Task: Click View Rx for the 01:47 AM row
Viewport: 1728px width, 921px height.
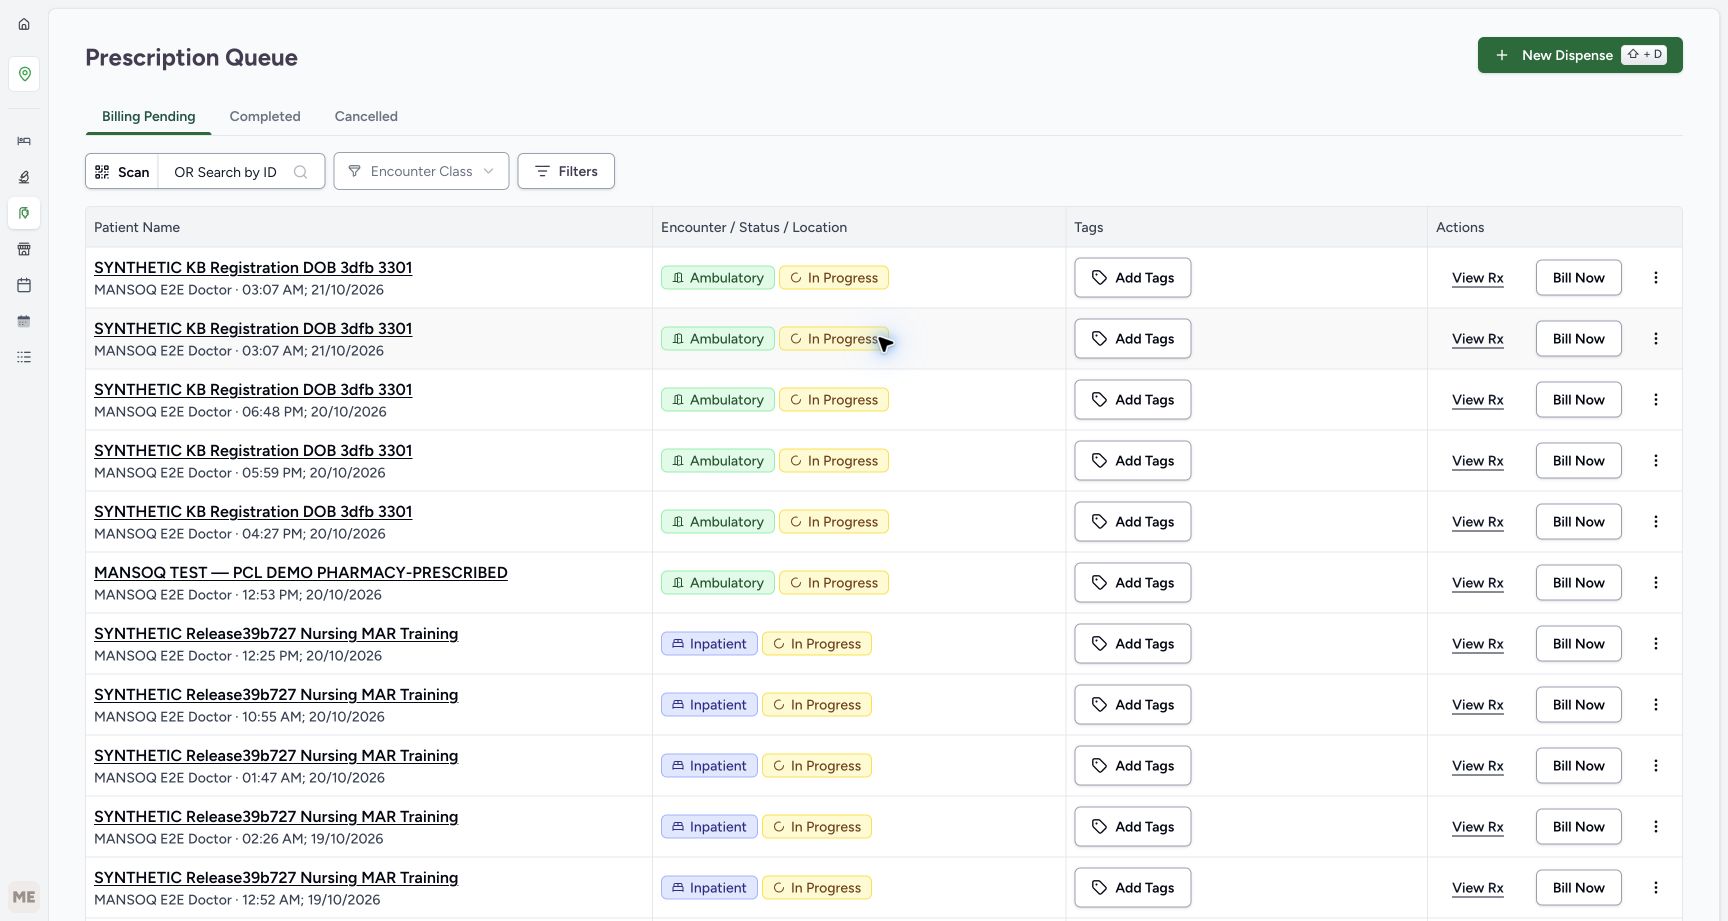Action: pos(1477,766)
